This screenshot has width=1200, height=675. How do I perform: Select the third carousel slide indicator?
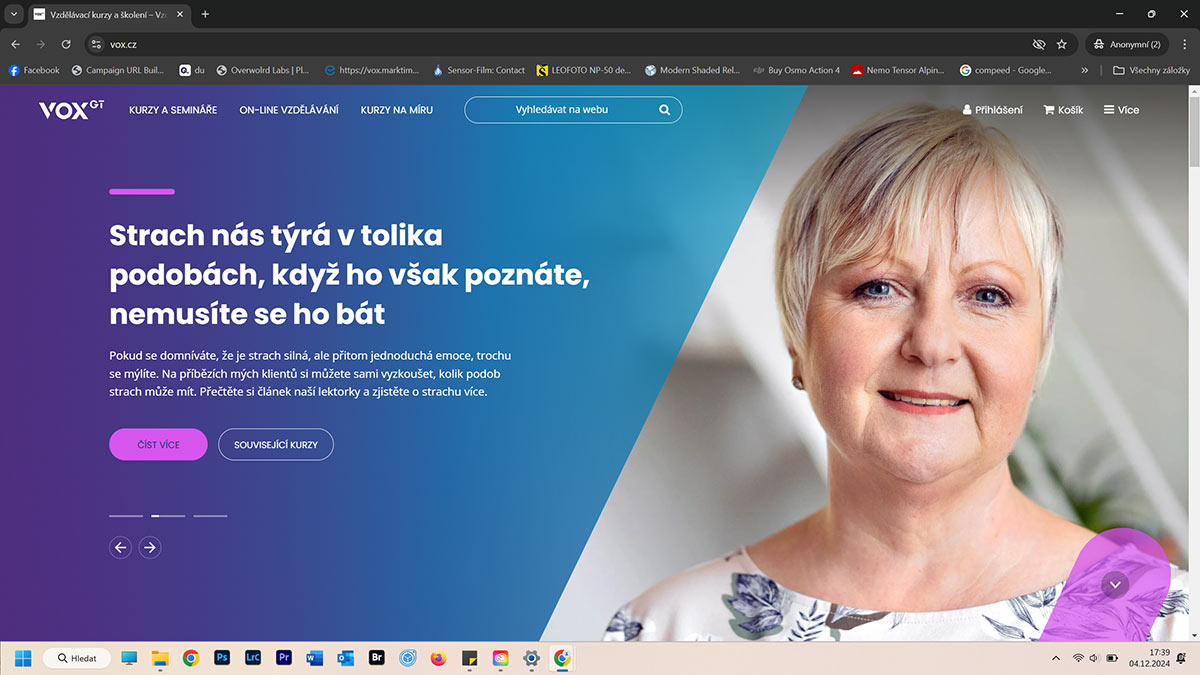[210, 516]
